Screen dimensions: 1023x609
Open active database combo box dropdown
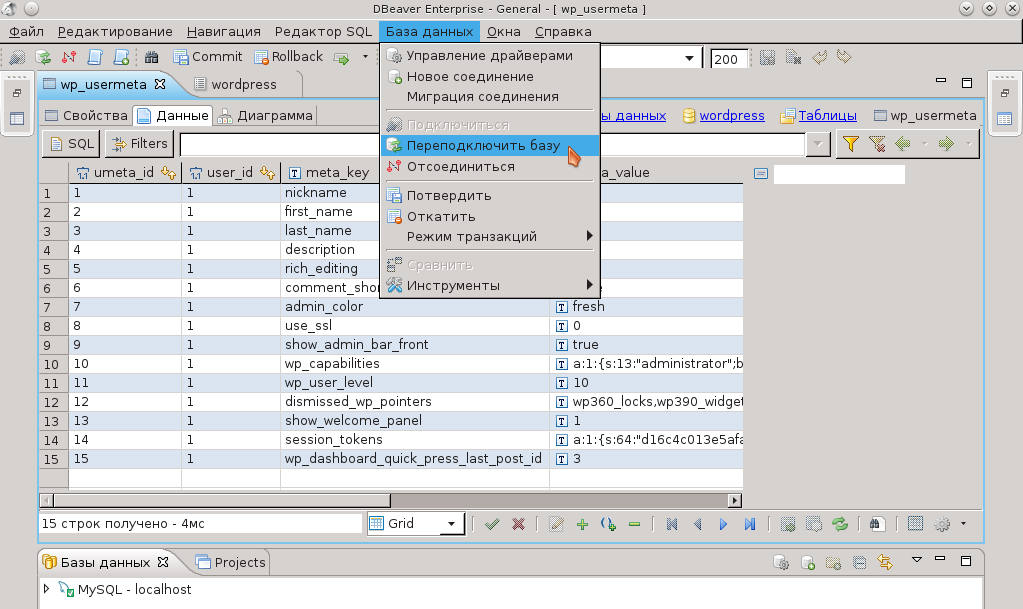[x=689, y=58]
